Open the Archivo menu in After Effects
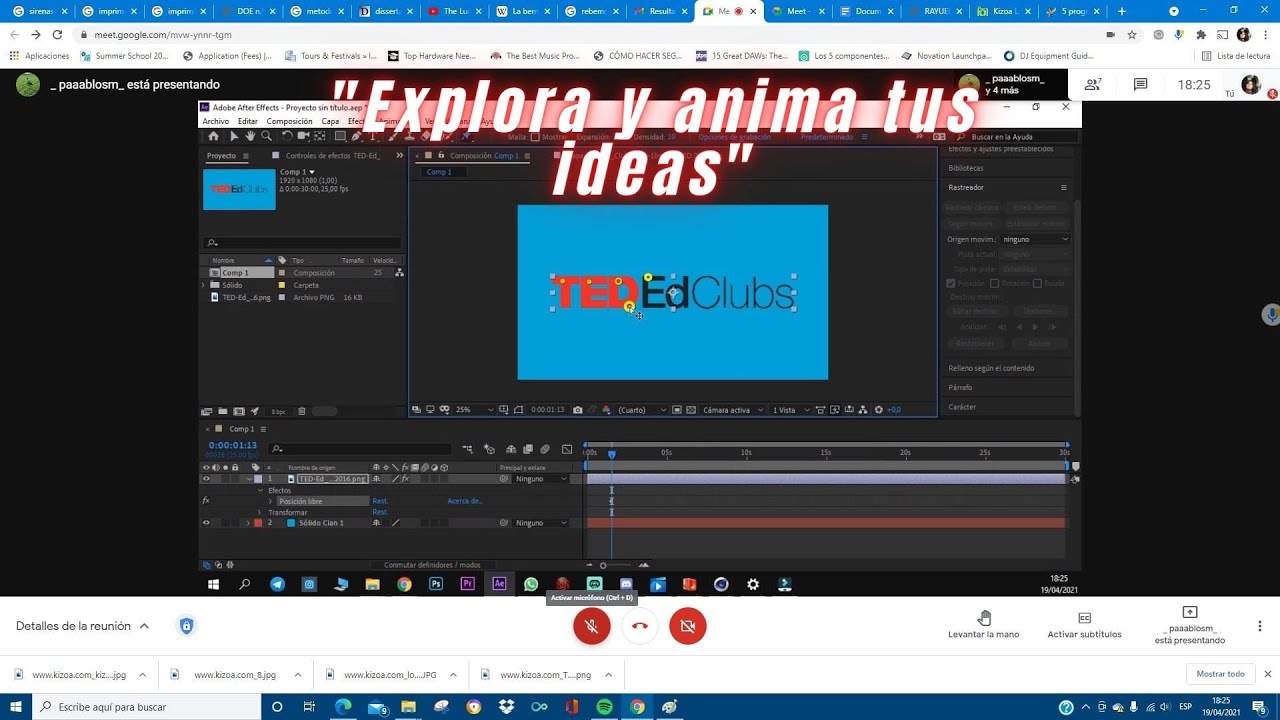 216,121
